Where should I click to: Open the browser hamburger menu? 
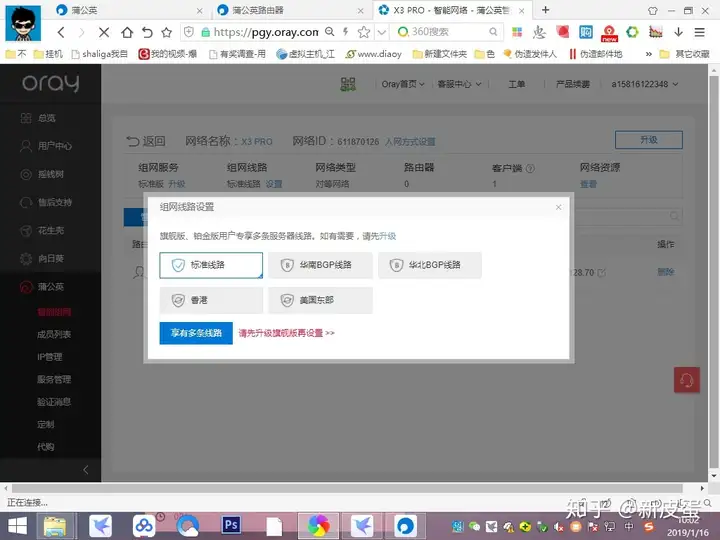click(699, 32)
